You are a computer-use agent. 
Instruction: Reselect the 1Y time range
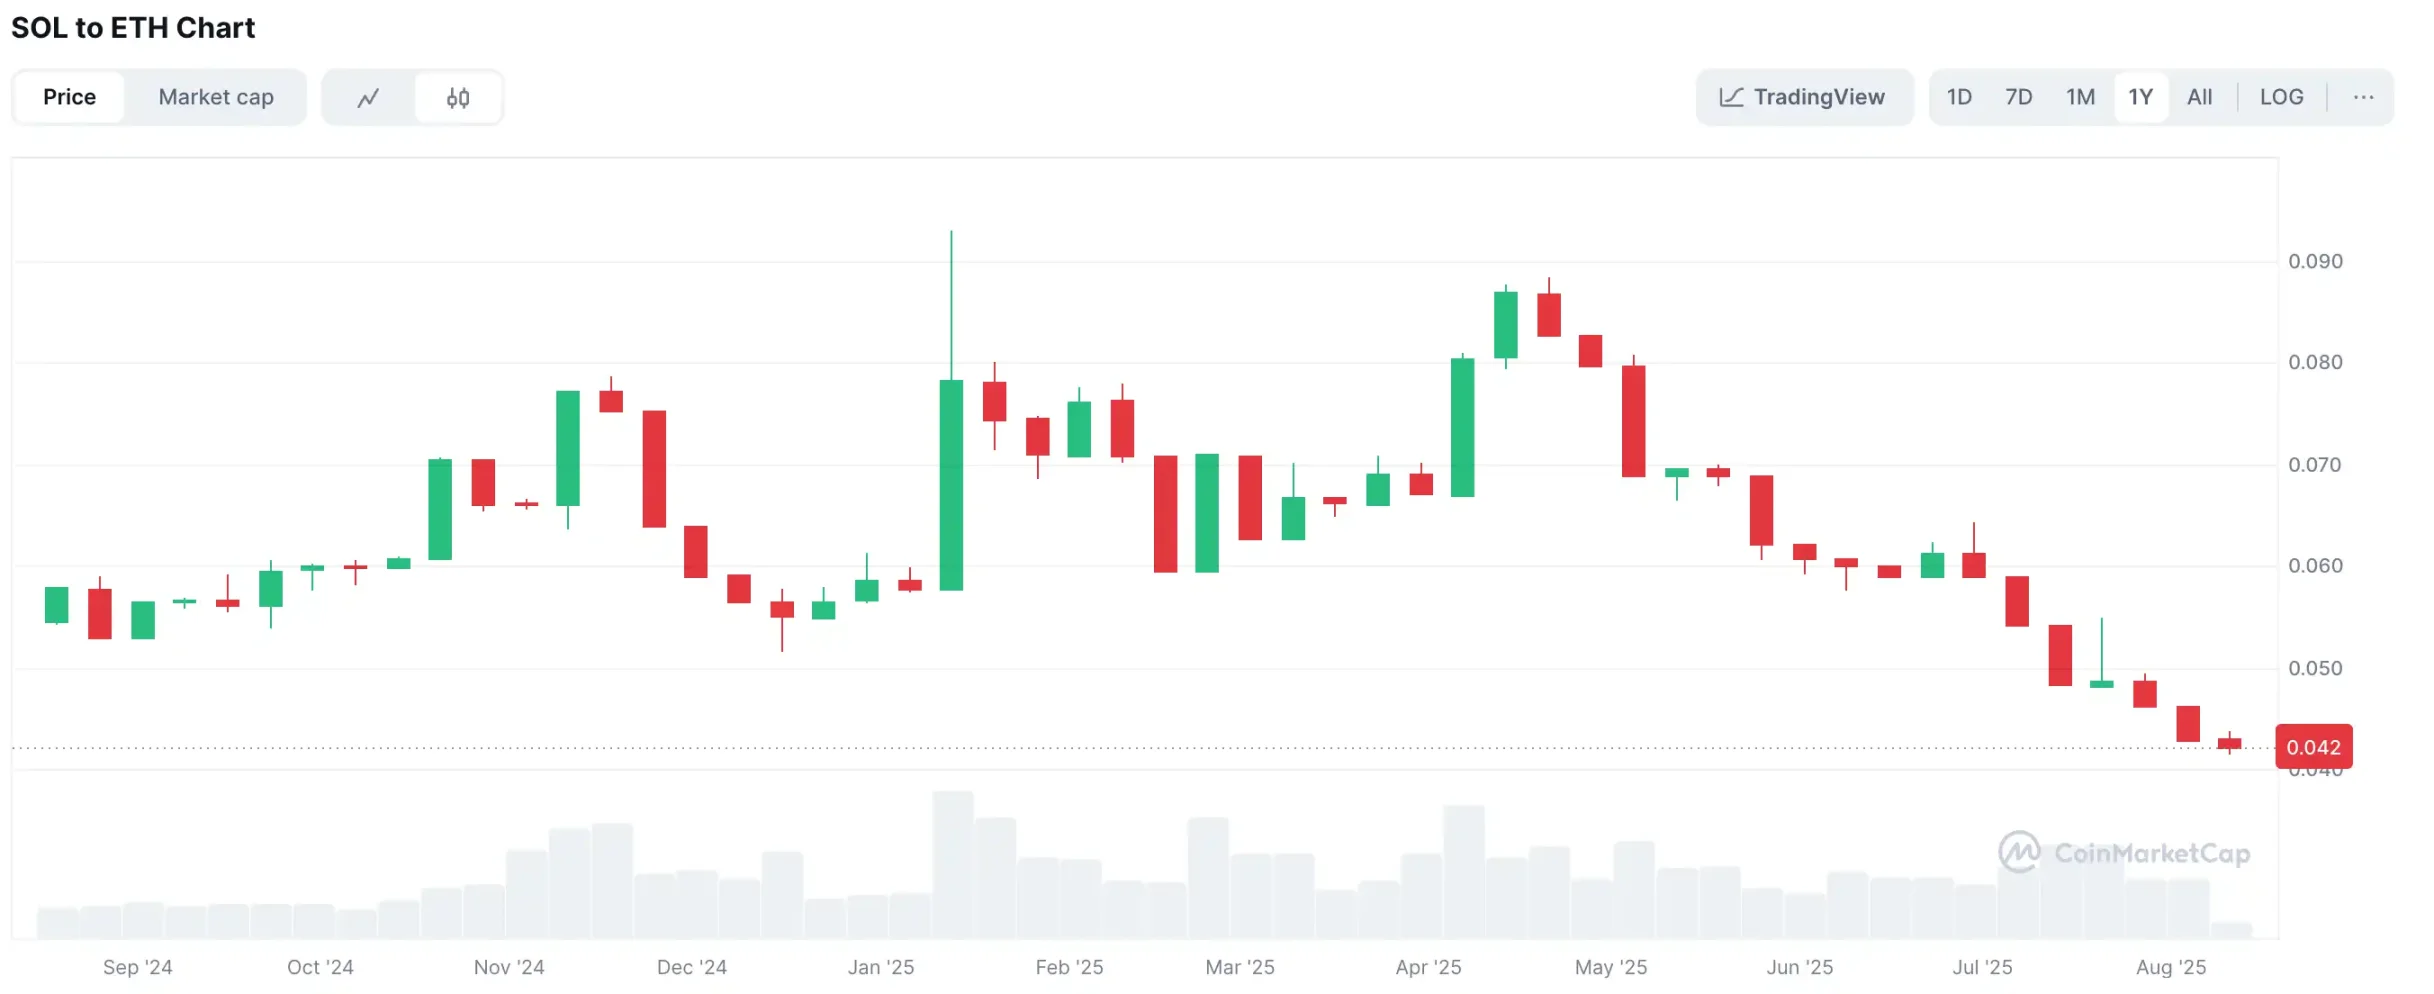point(2141,97)
